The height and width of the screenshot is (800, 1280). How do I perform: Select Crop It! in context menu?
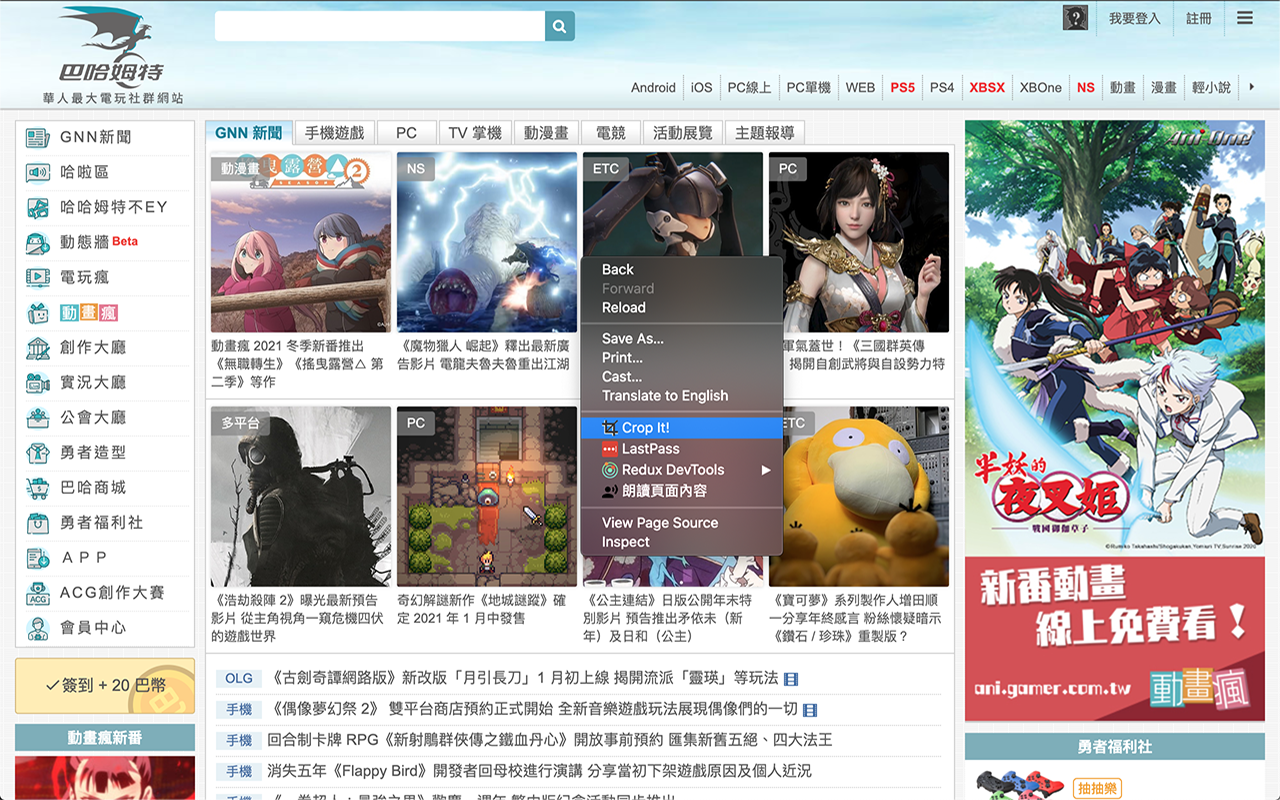click(x=645, y=428)
